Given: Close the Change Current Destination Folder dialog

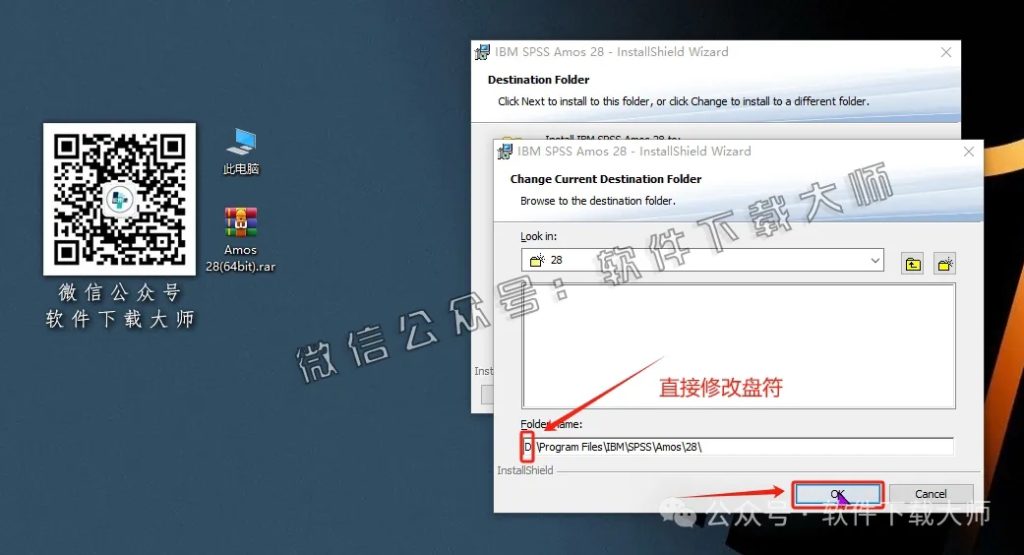Looking at the screenshot, I should (968, 151).
